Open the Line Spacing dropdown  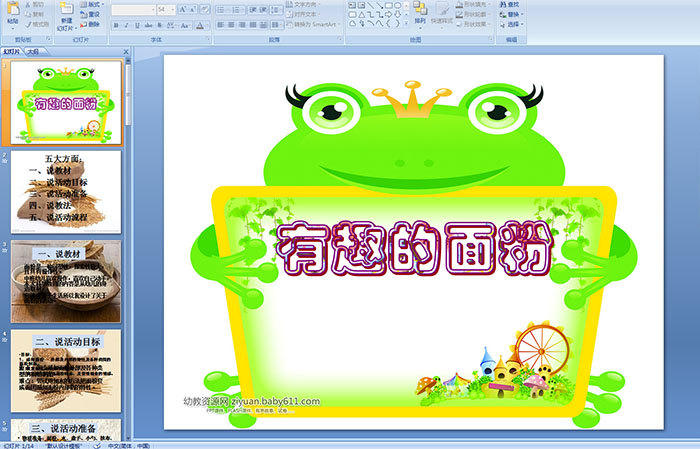point(277,9)
